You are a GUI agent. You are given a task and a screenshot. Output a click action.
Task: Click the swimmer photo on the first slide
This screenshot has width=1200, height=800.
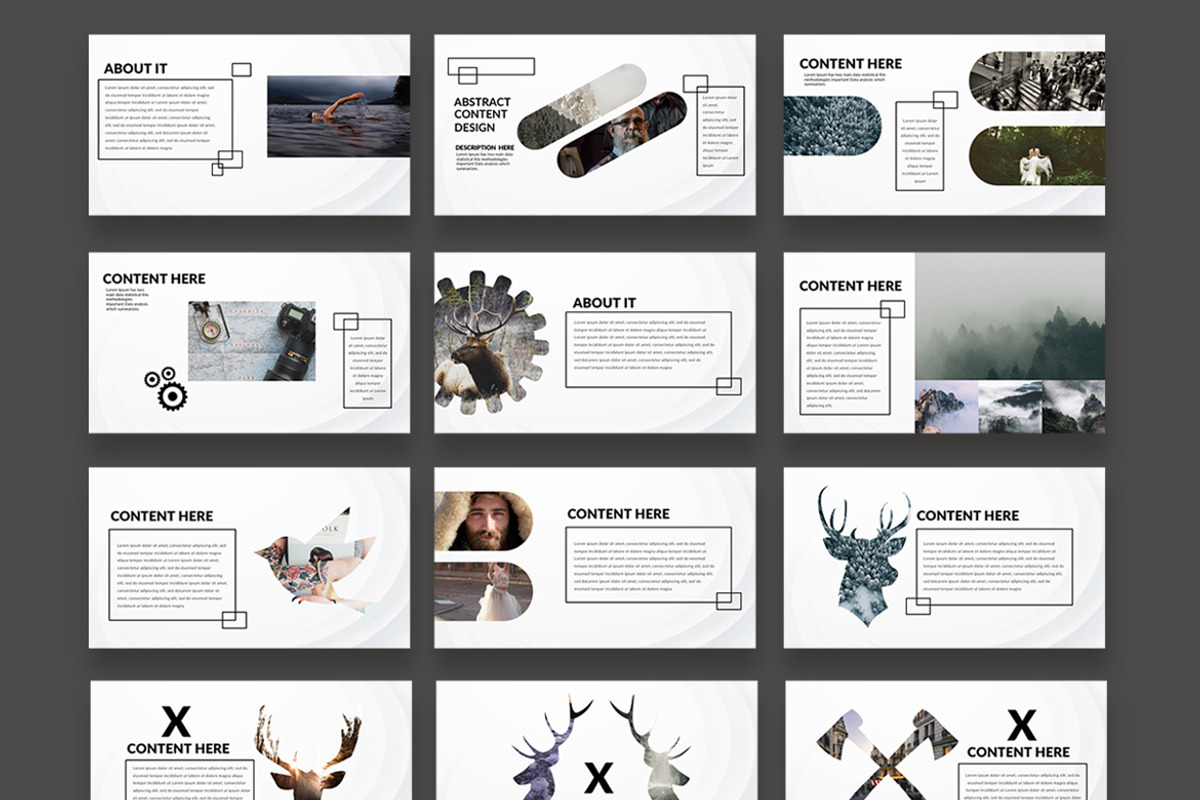tap(338, 116)
